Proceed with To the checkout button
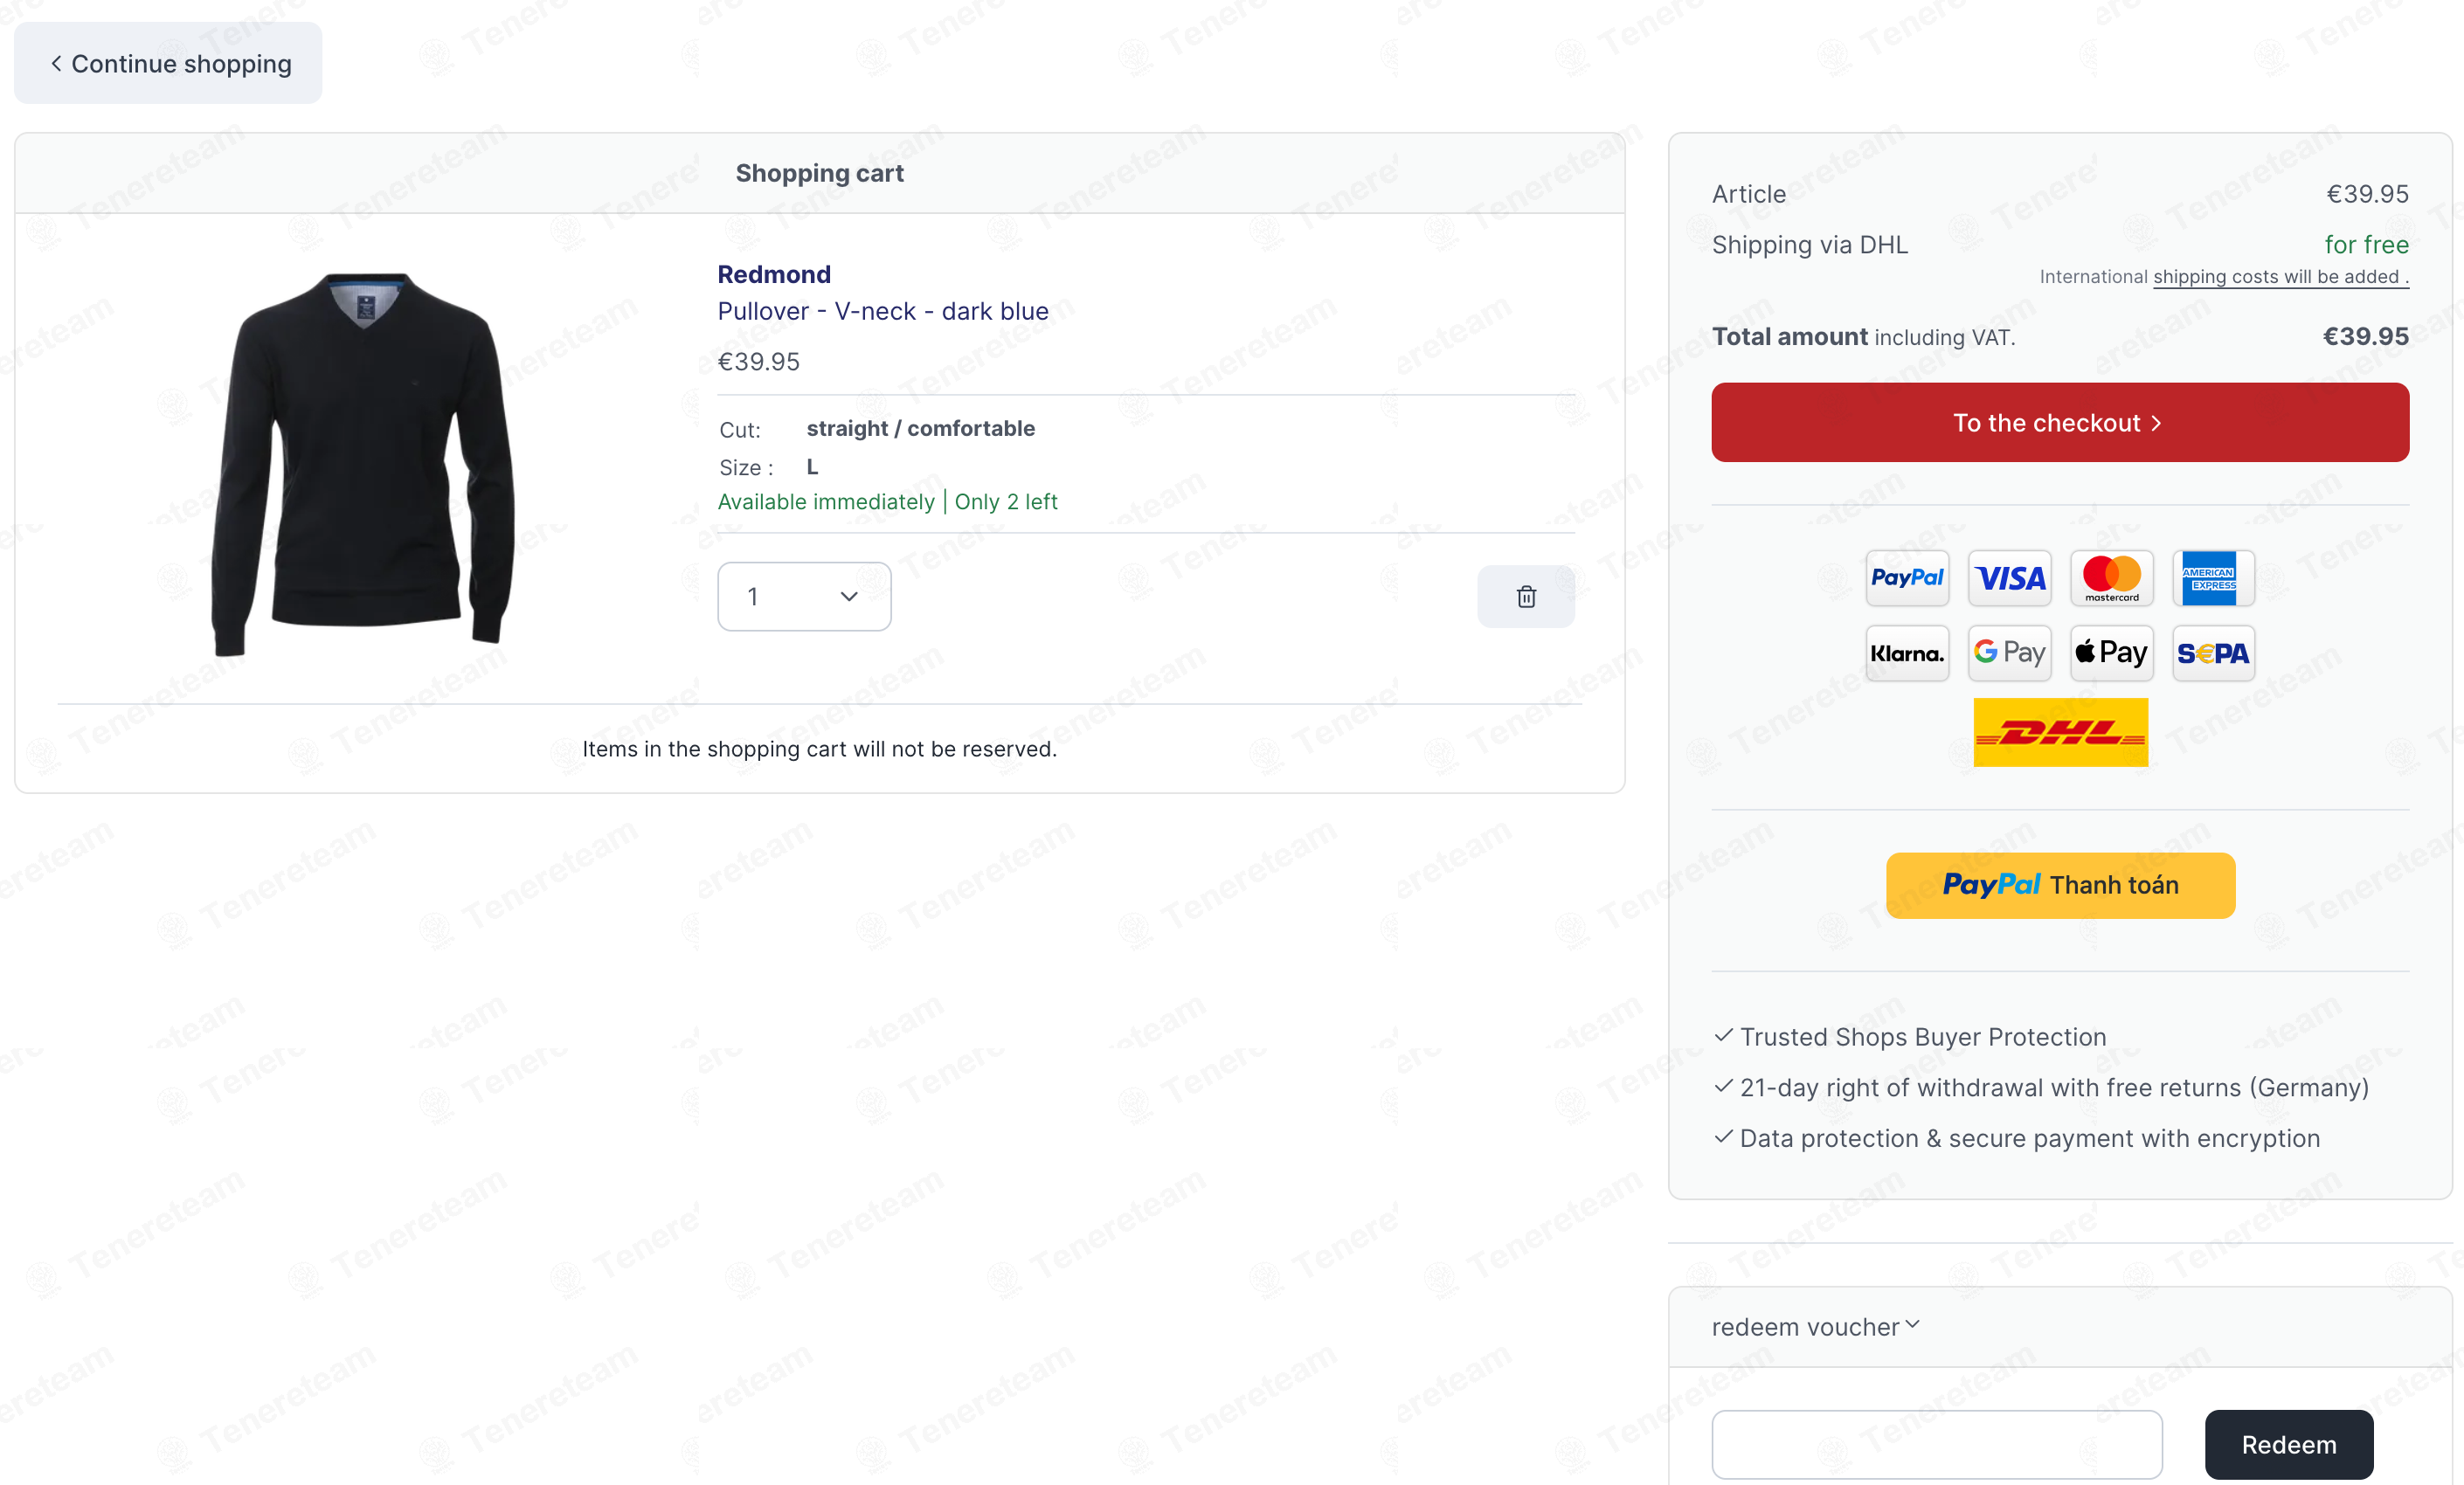The image size is (2464, 1485). (x=2060, y=423)
